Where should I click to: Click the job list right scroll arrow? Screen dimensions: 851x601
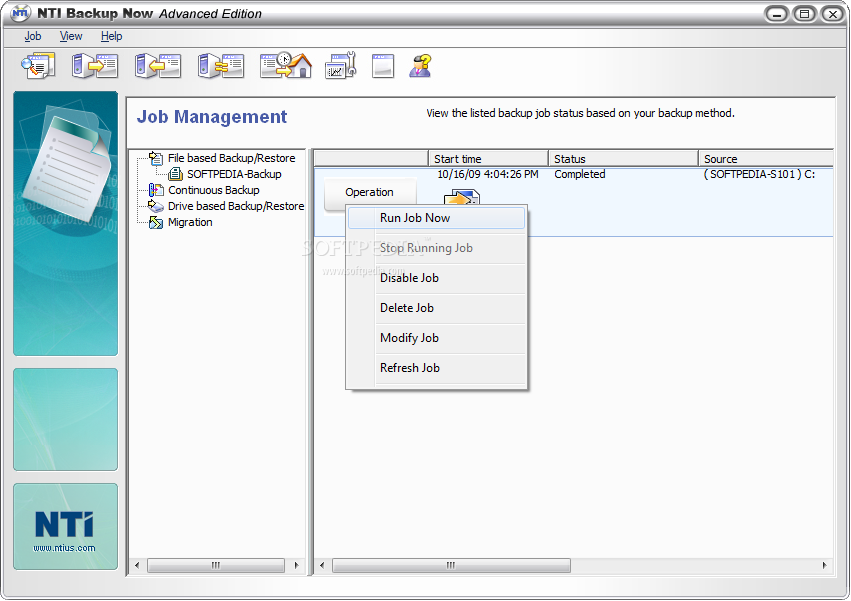824,565
